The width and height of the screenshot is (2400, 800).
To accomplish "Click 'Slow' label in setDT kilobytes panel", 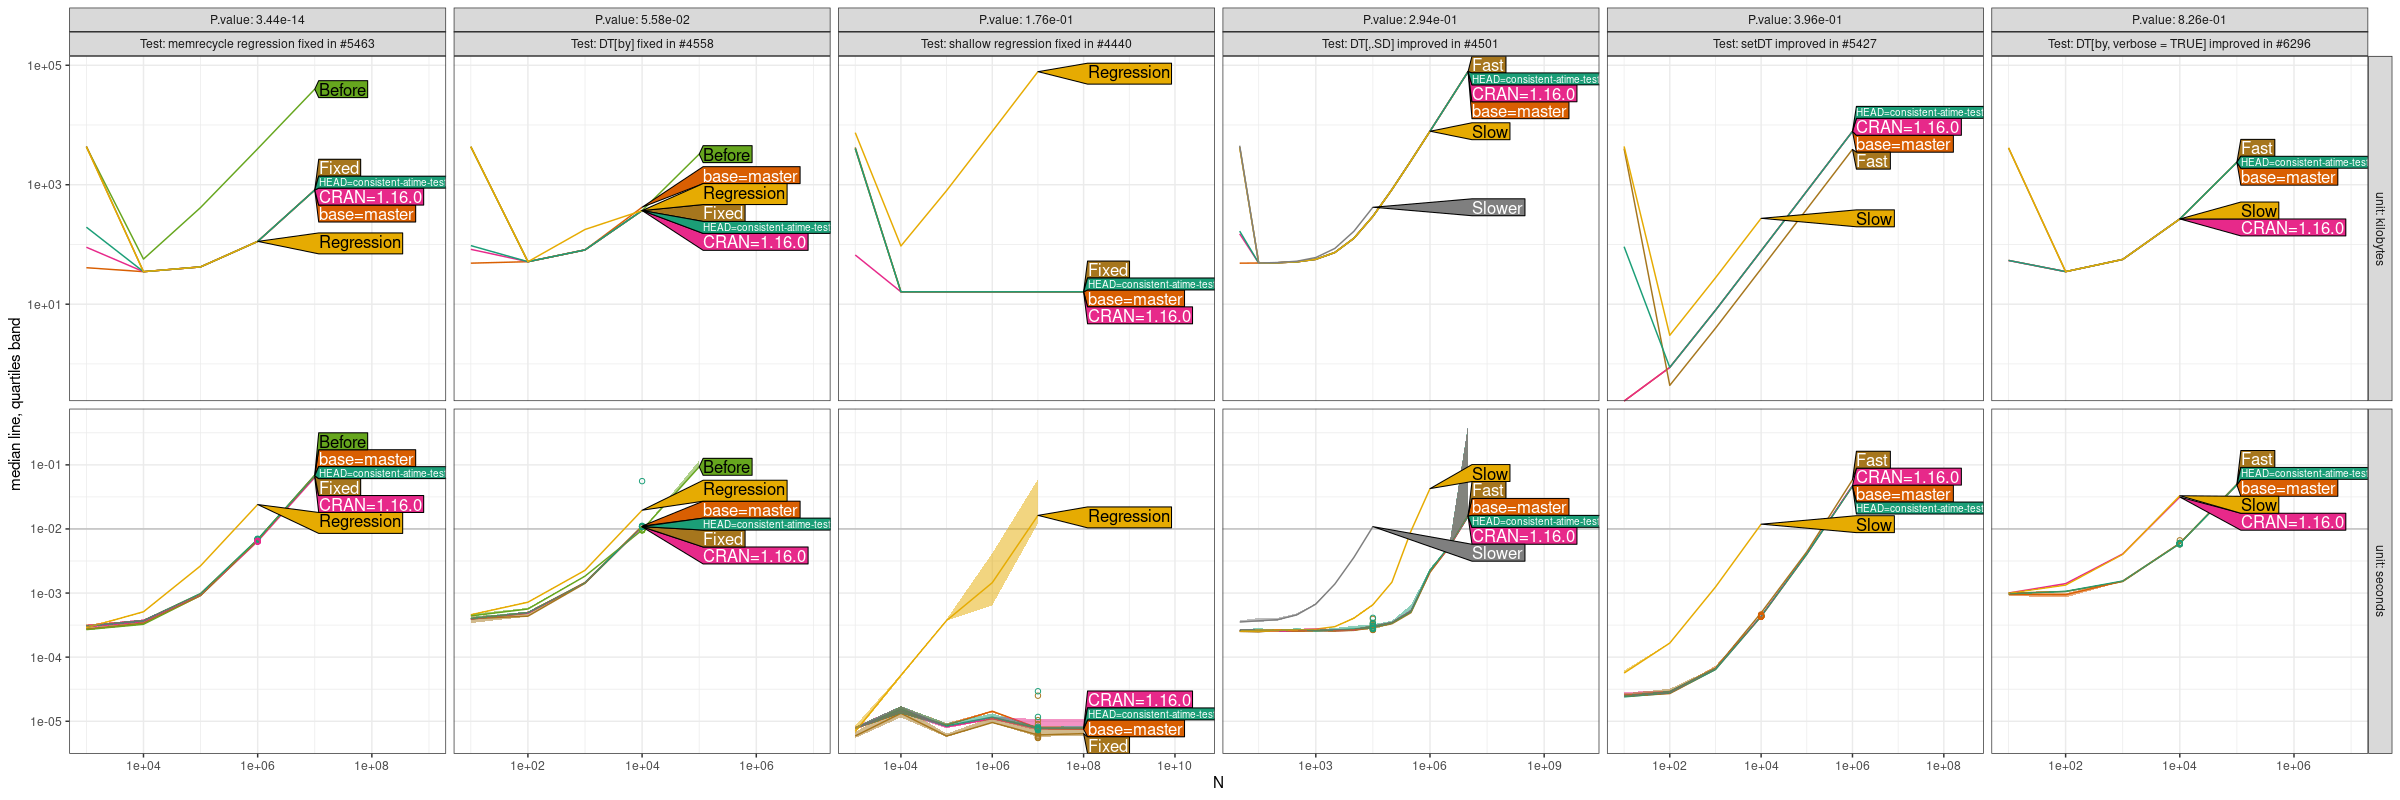I will 1874,219.
